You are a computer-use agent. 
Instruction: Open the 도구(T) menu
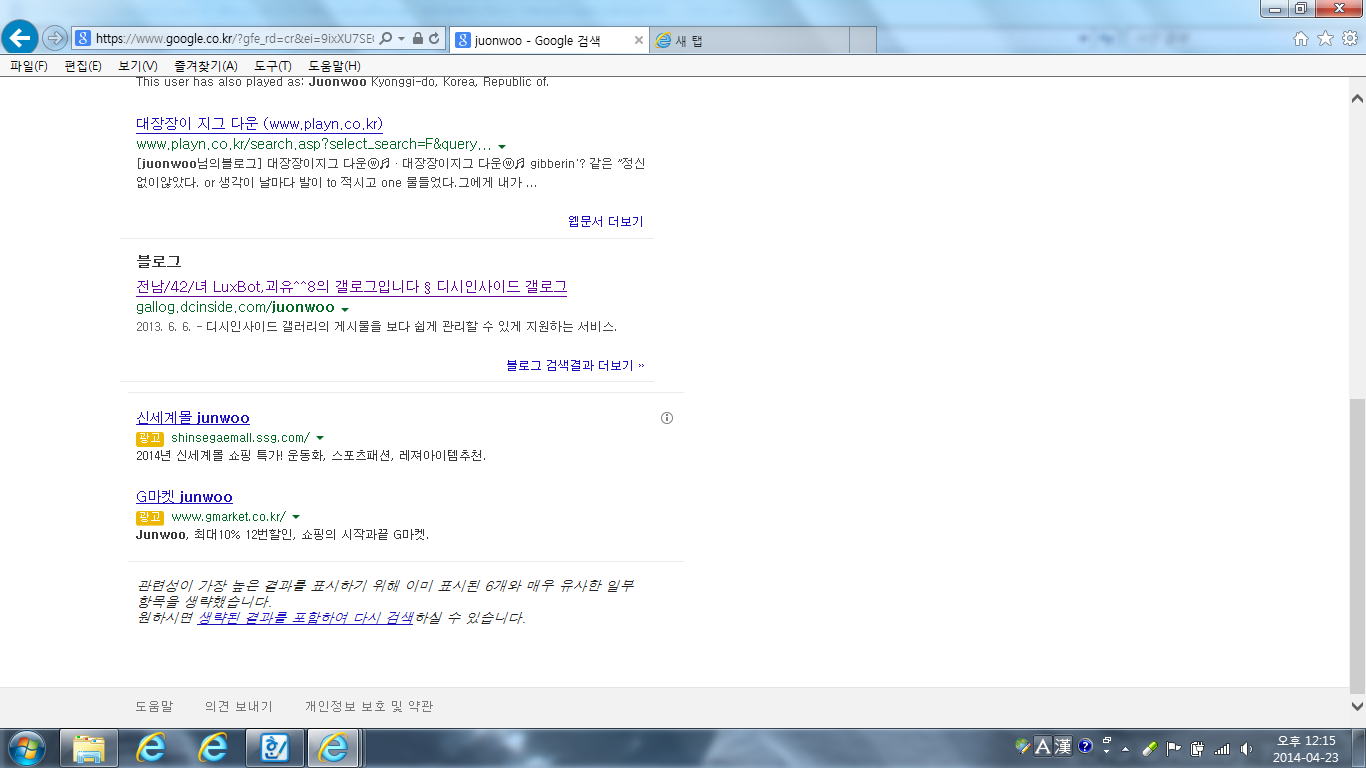point(272,66)
